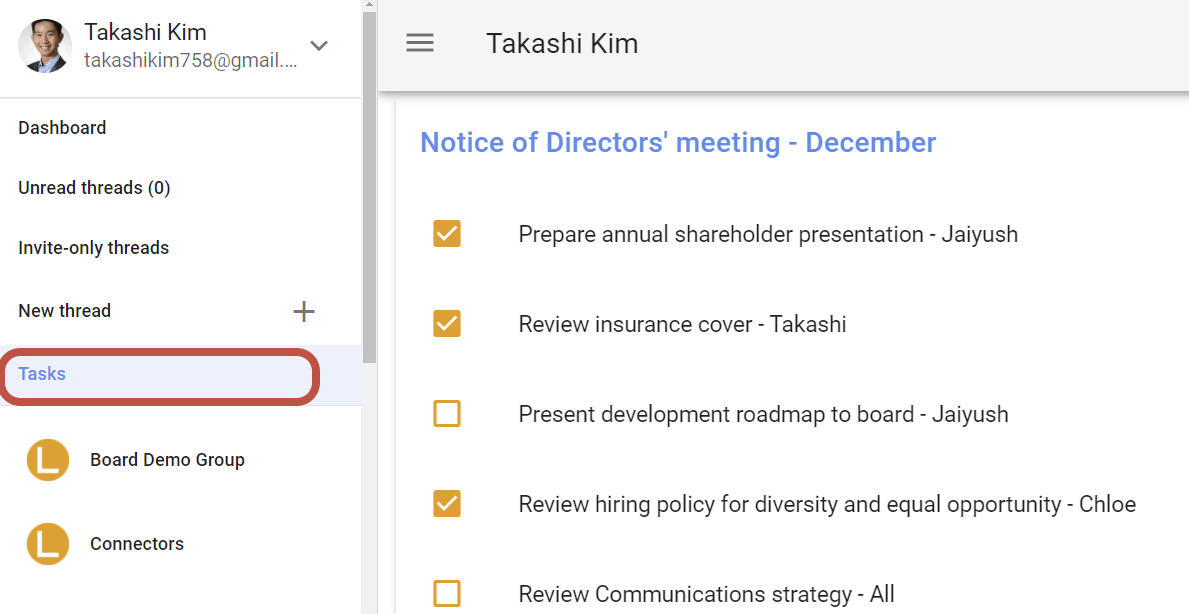The image size is (1189, 614).
Task: Open Dashboard in the sidebar
Action: click(x=62, y=128)
